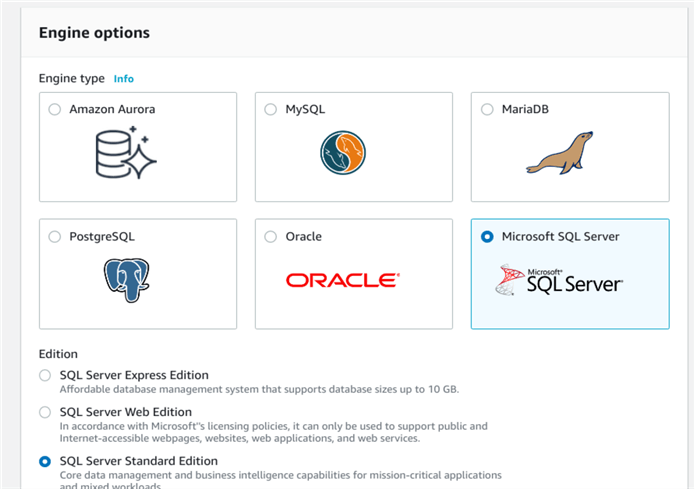Select the PostgreSQL radio button
Viewport: 695px width, 489px height.
point(54,237)
